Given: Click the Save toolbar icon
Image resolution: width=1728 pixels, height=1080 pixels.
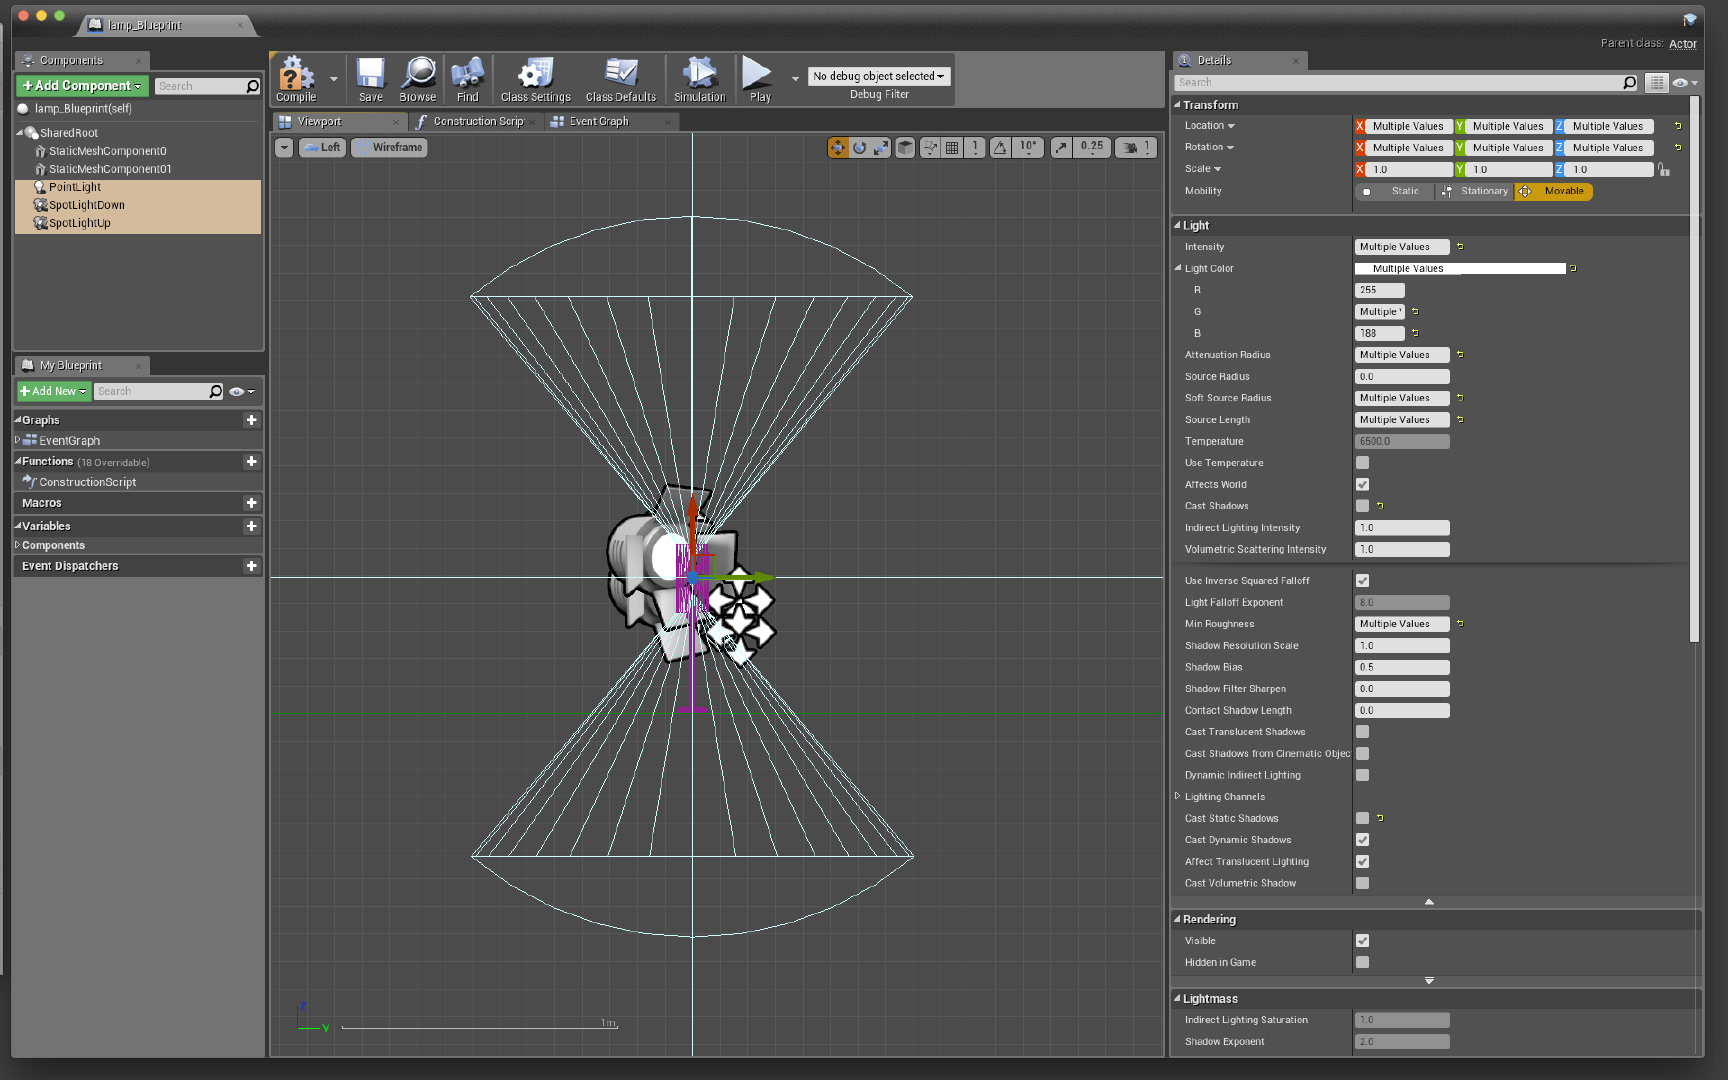Looking at the screenshot, I should (x=370, y=79).
